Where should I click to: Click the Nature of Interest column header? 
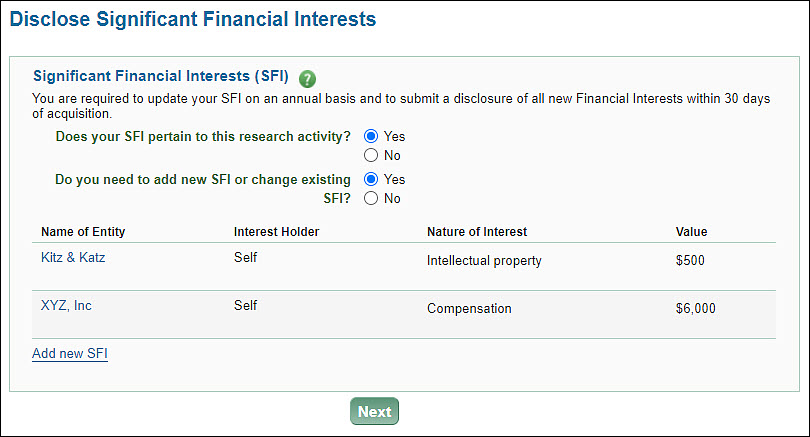tap(477, 232)
